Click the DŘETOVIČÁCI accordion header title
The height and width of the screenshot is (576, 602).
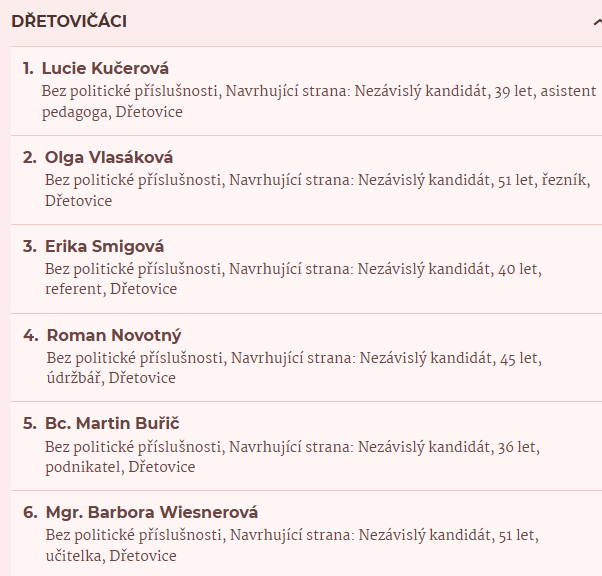tap(69, 21)
